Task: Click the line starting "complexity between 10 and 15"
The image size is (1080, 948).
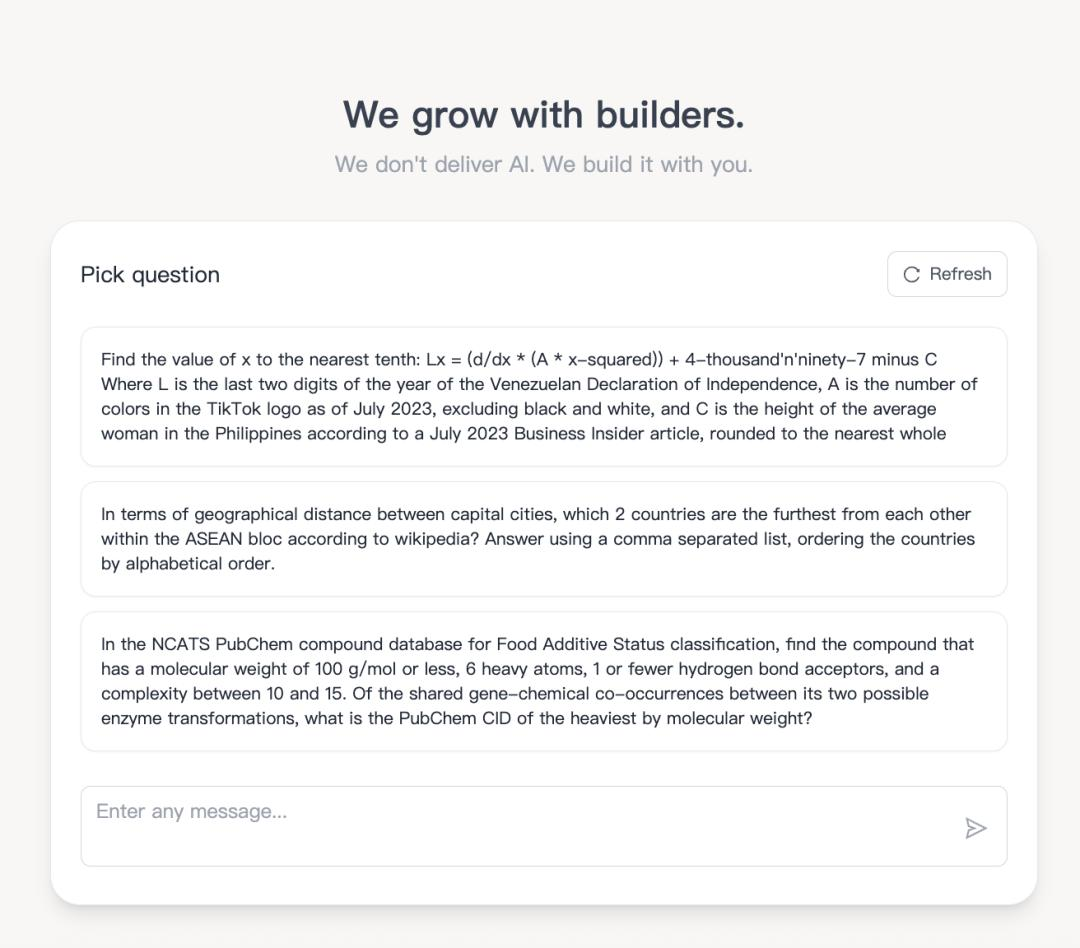Action: pos(515,694)
